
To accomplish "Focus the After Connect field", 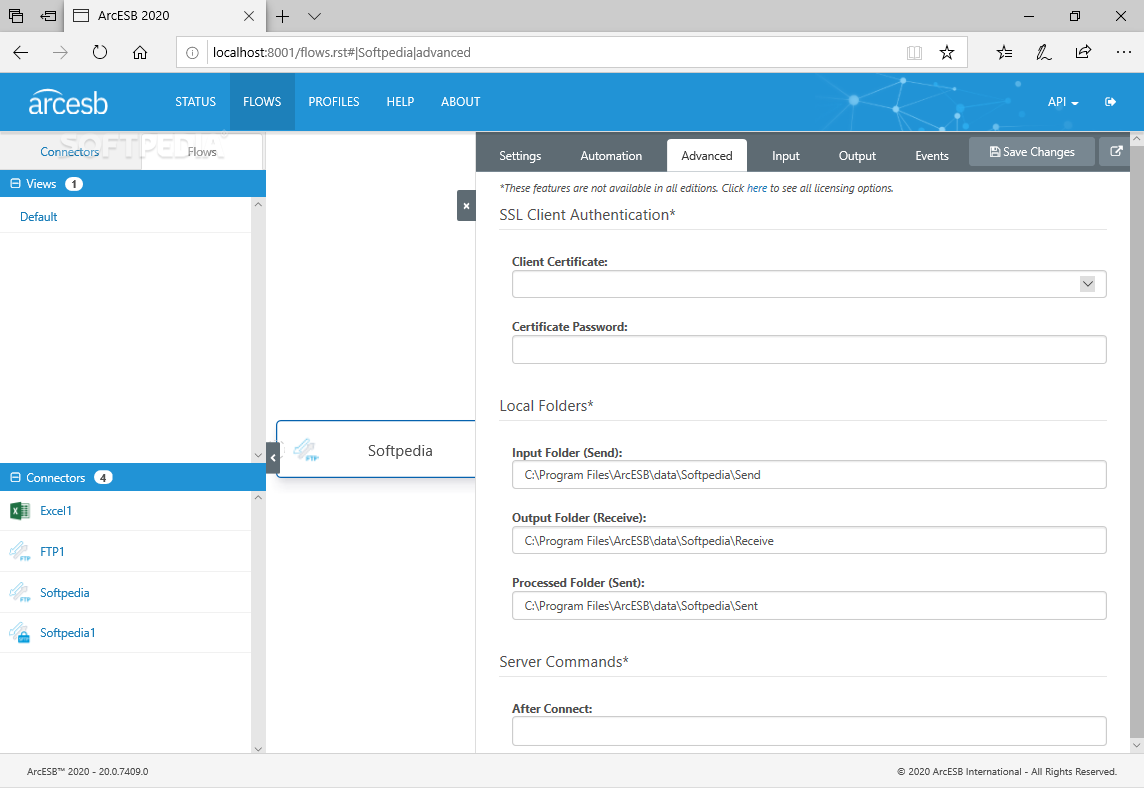I will [809, 731].
